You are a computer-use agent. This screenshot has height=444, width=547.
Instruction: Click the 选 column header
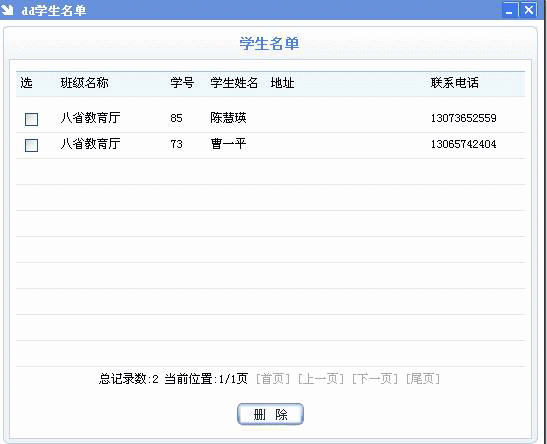pos(27,83)
